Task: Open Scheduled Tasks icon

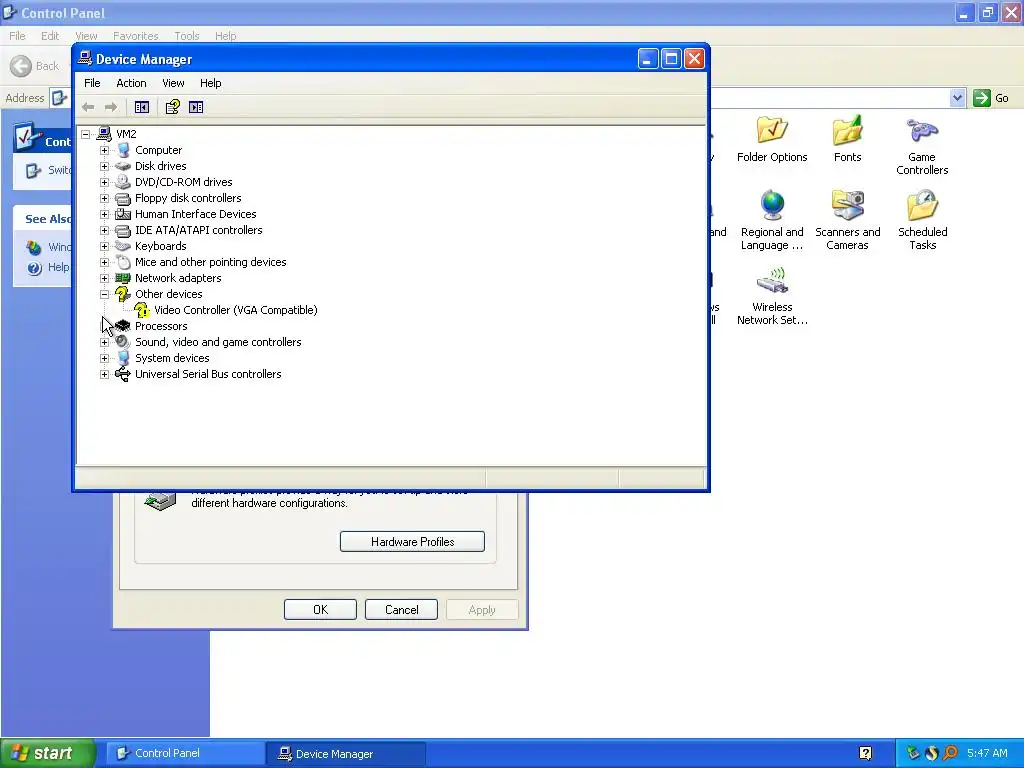Action: click(922, 221)
